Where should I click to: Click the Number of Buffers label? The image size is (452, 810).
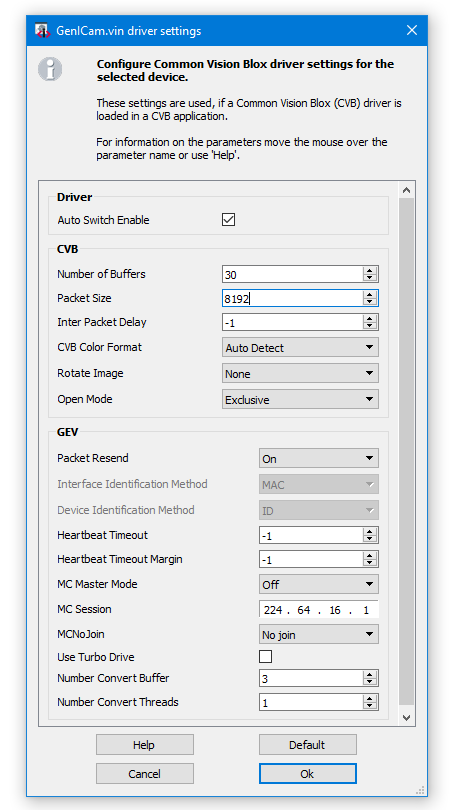click(x=101, y=274)
